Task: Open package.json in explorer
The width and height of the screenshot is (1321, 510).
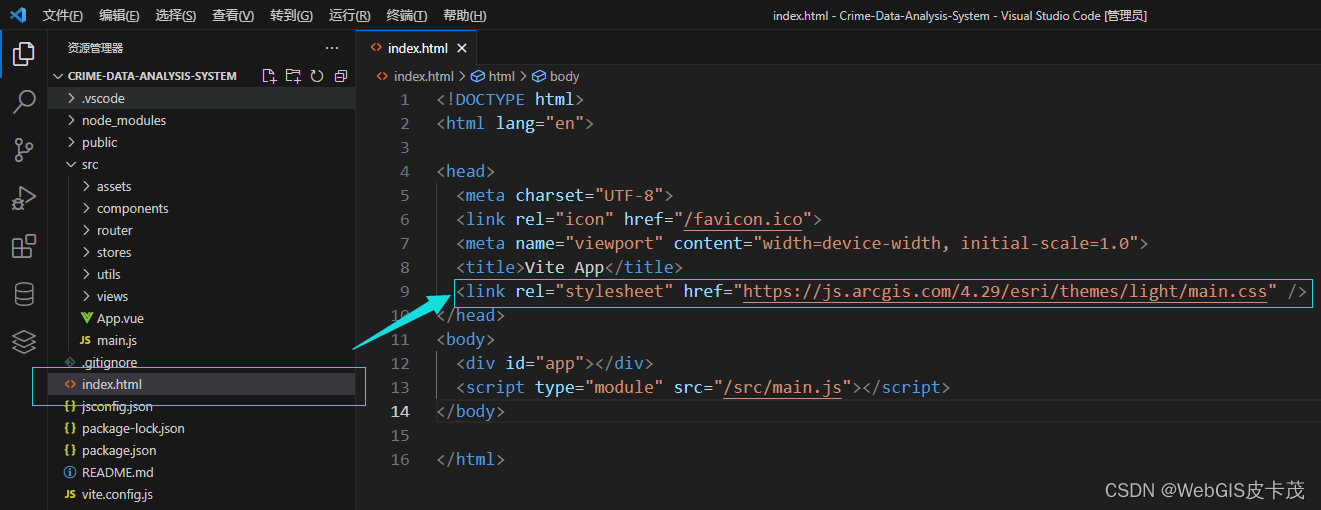Action: (x=201, y=450)
